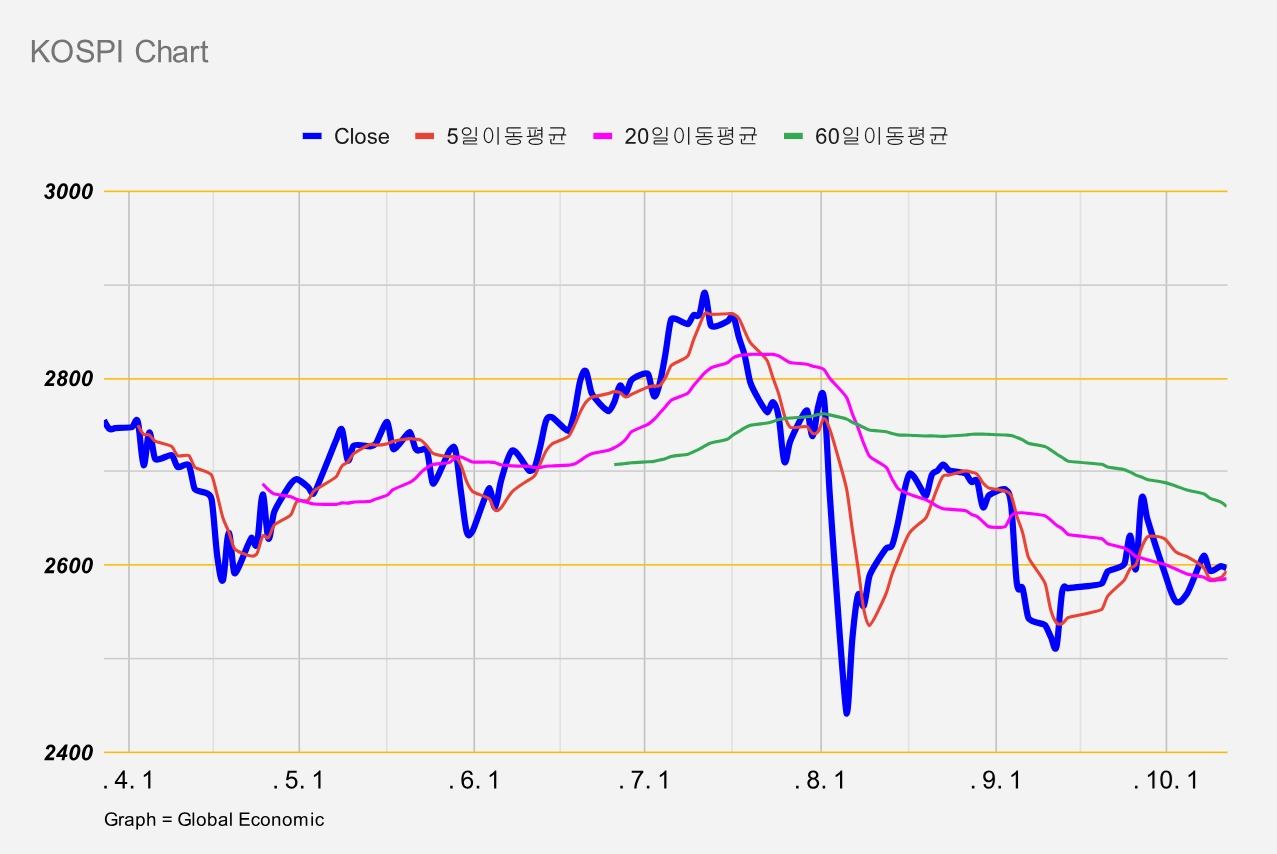The height and width of the screenshot is (854, 1277).
Task: Click the blue Close legend swatch
Action: click(312, 137)
